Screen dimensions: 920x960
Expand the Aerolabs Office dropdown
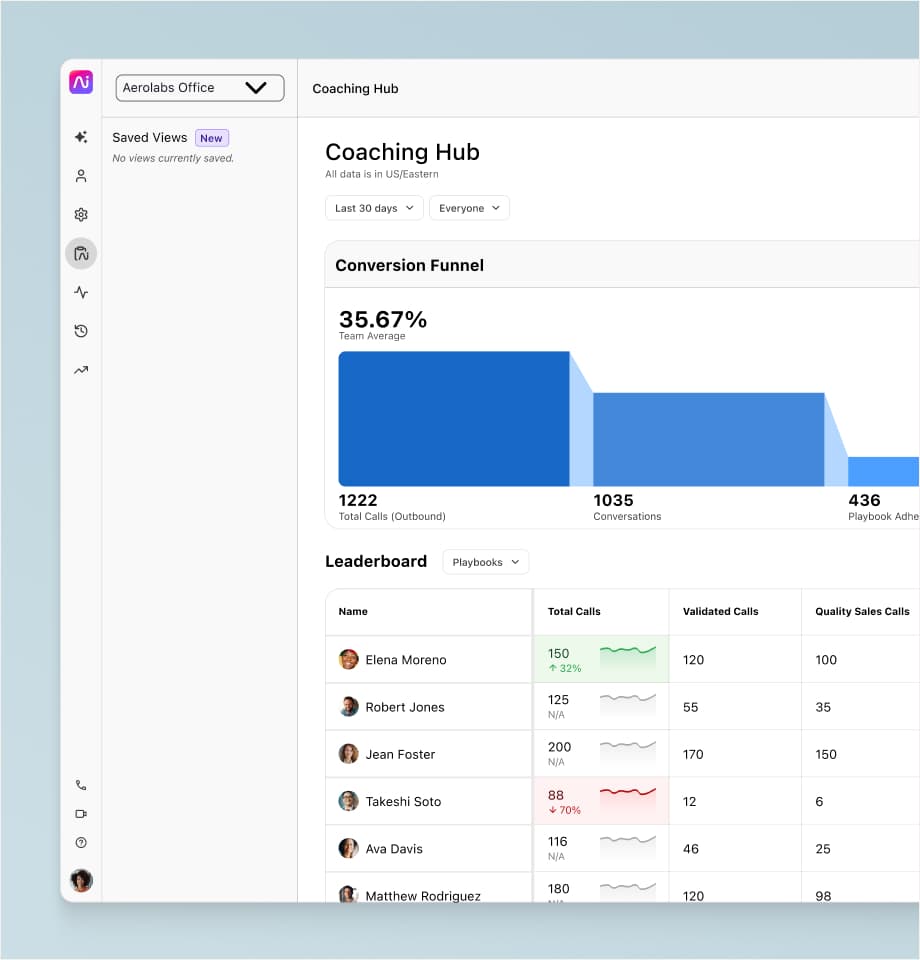click(200, 88)
